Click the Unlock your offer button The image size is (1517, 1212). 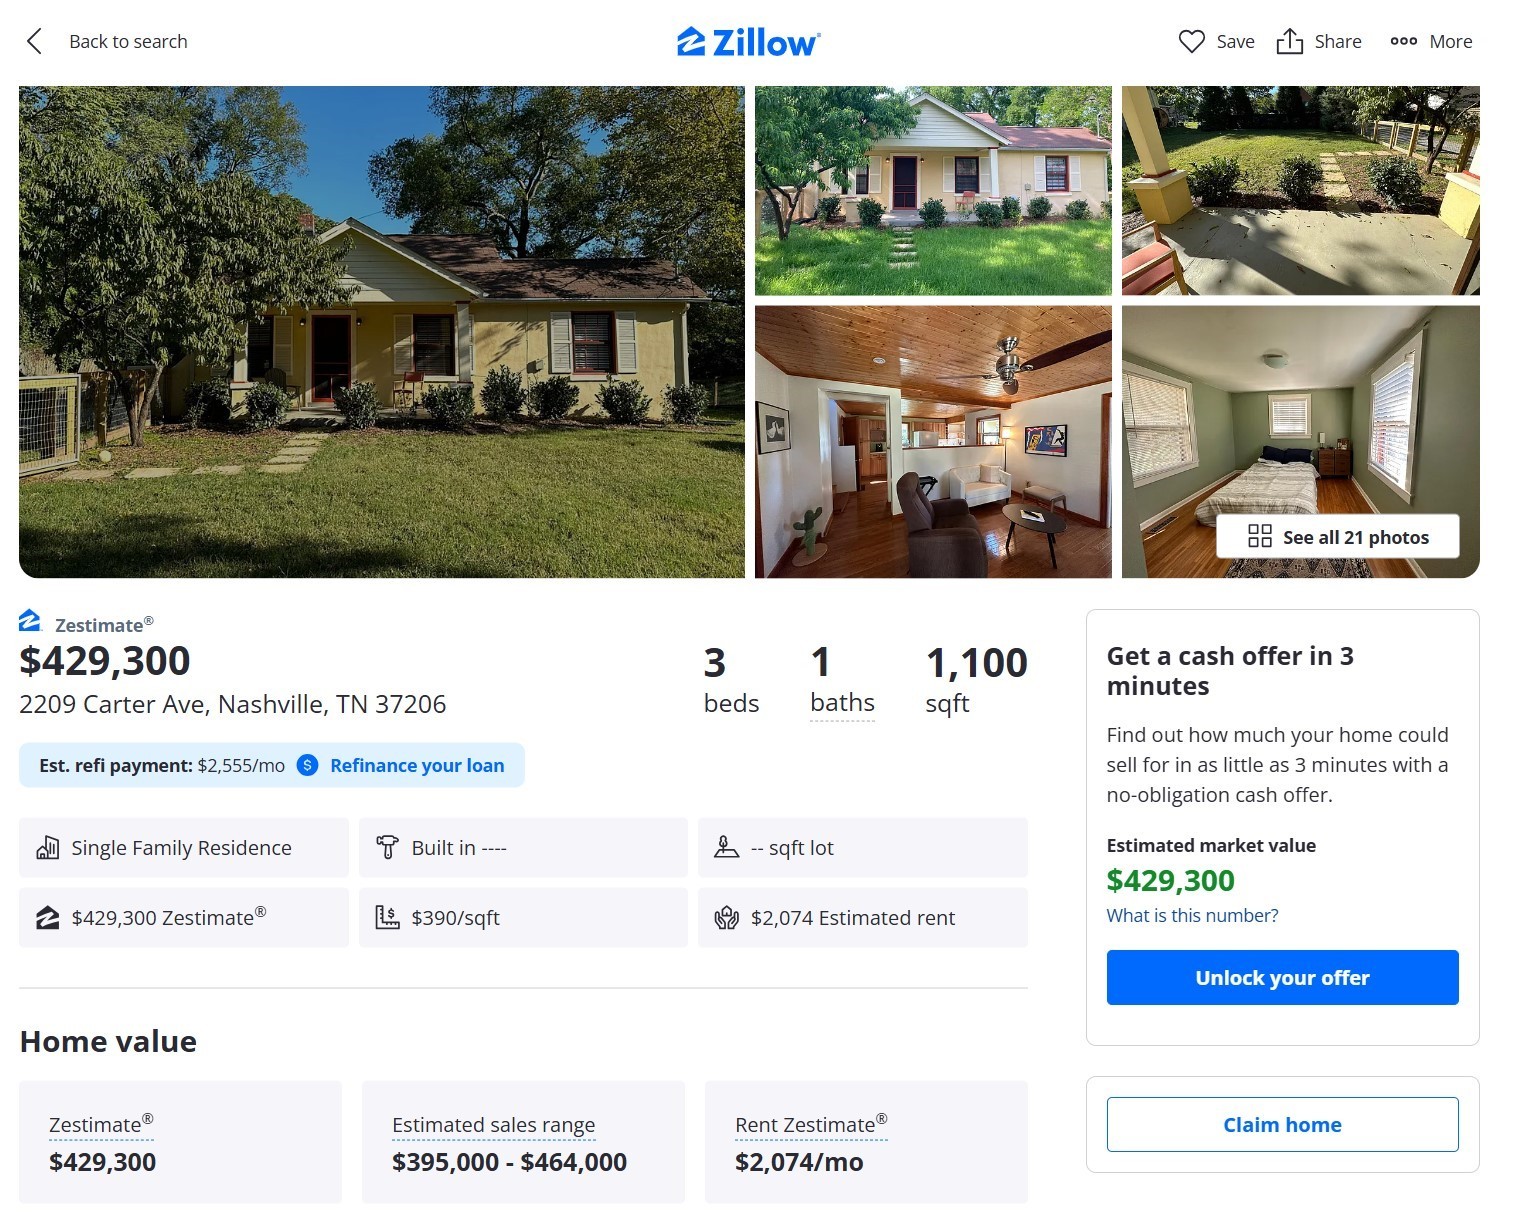click(x=1282, y=977)
